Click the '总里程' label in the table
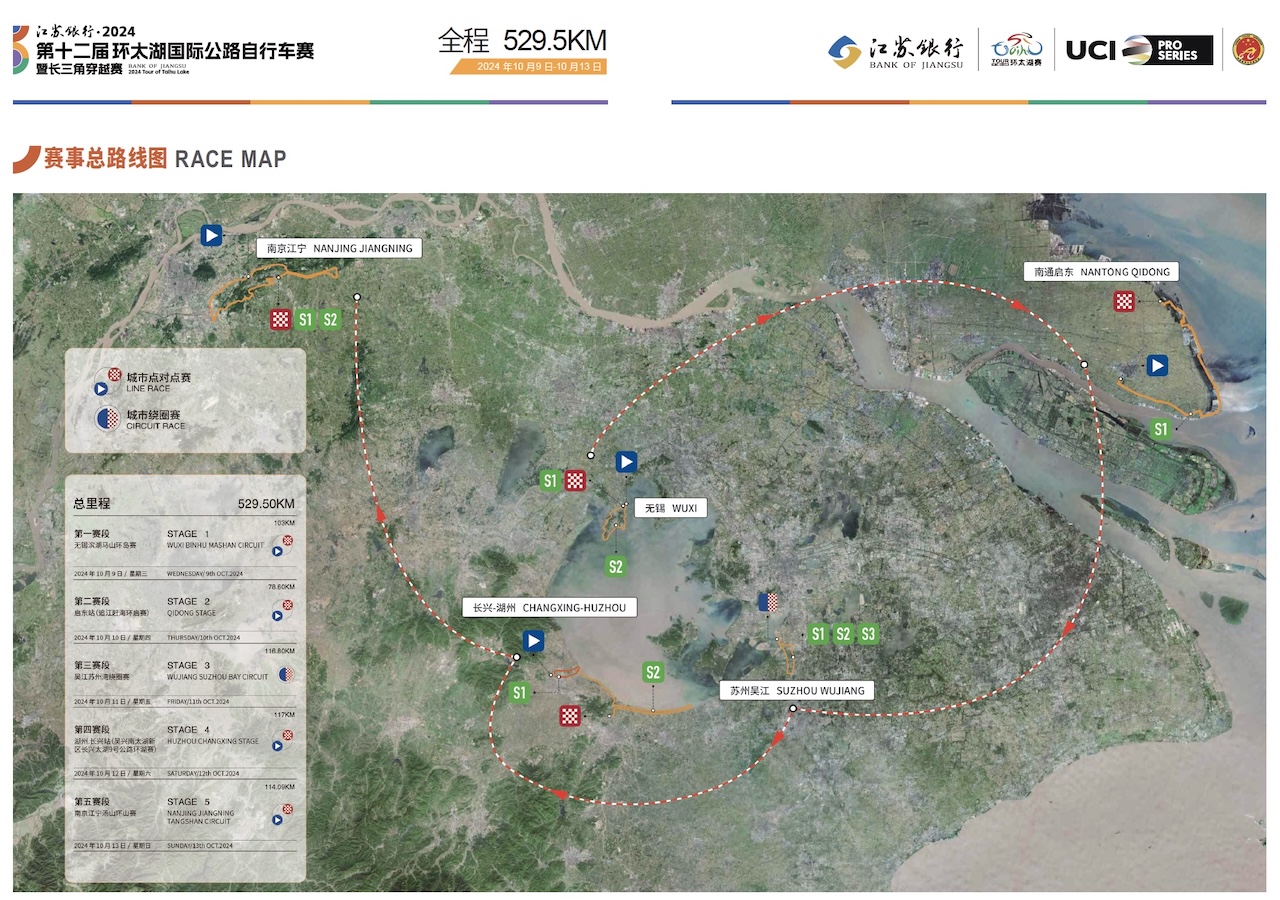The width and height of the screenshot is (1280, 900). pyautogui.click(x=91, y=503)
